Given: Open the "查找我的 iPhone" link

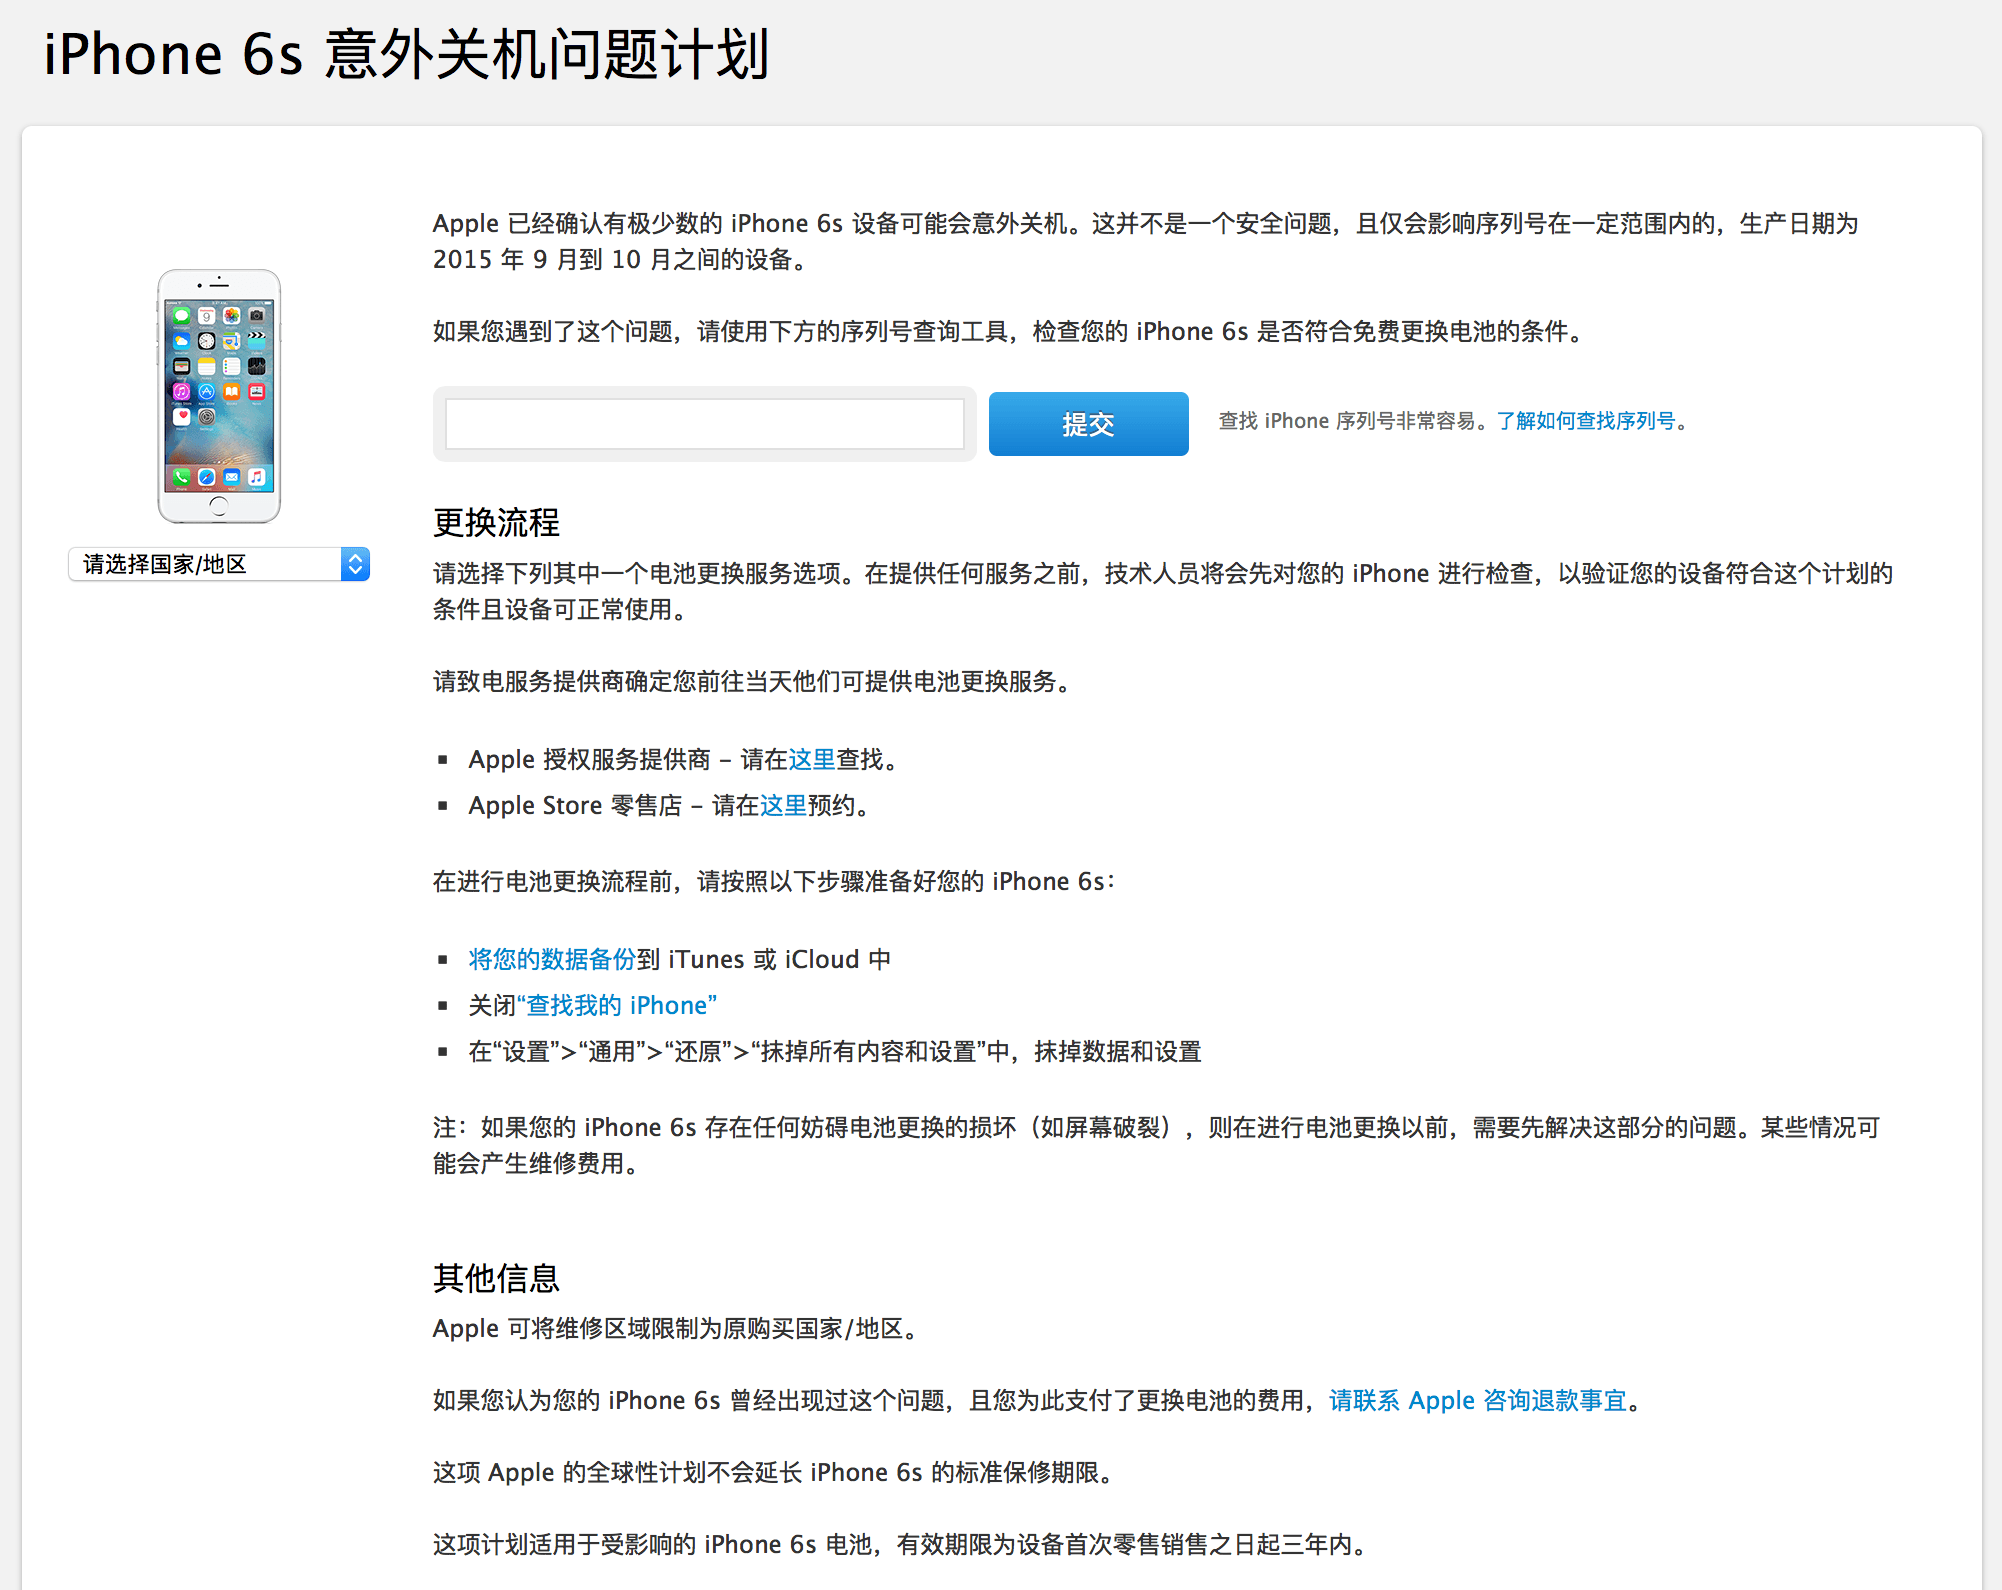Looking at the screenshot, I should [x=617, y=1005].
